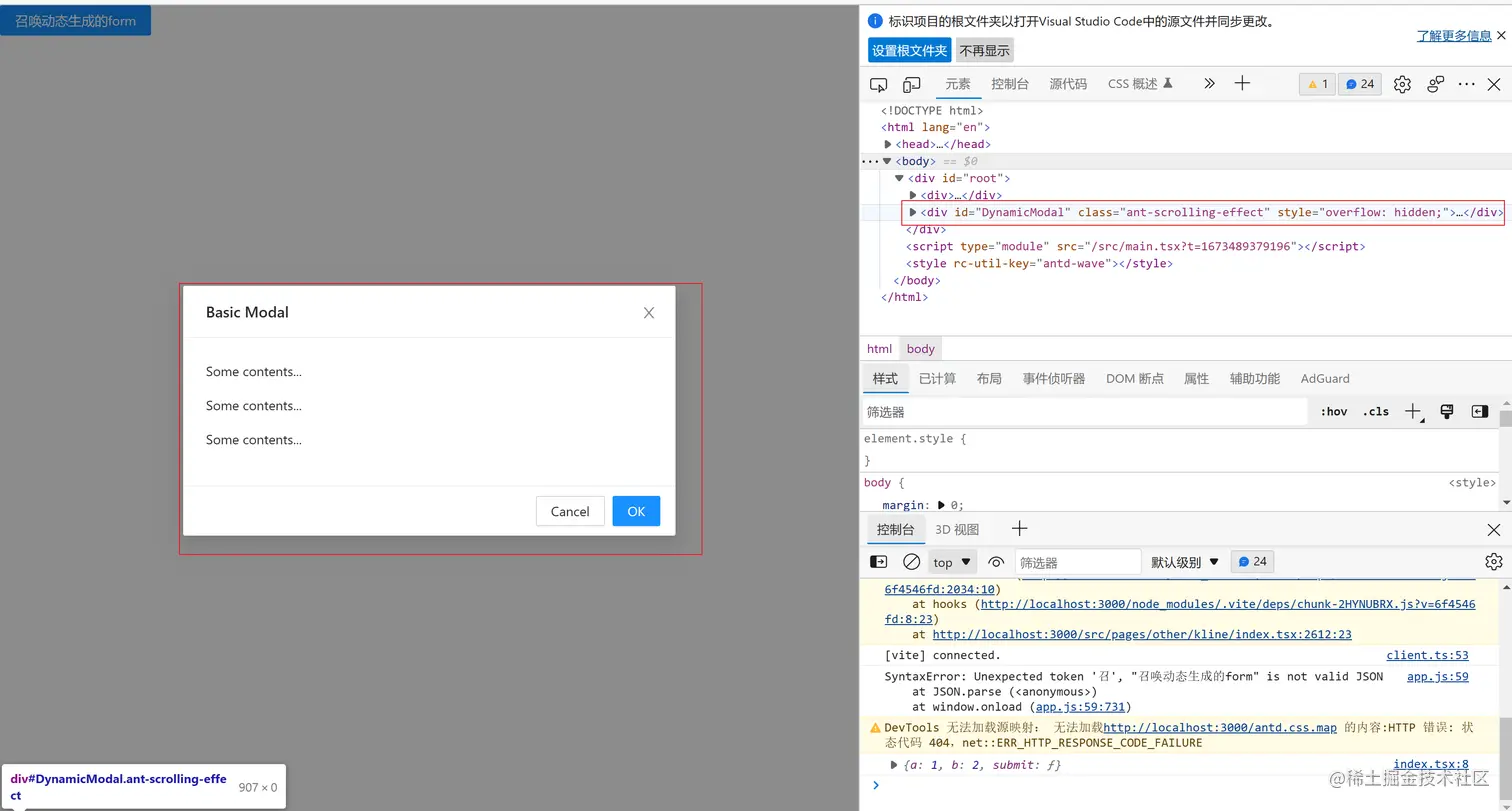
Task: Open the top JavaScript context dropdown
Action: point(951,562)
